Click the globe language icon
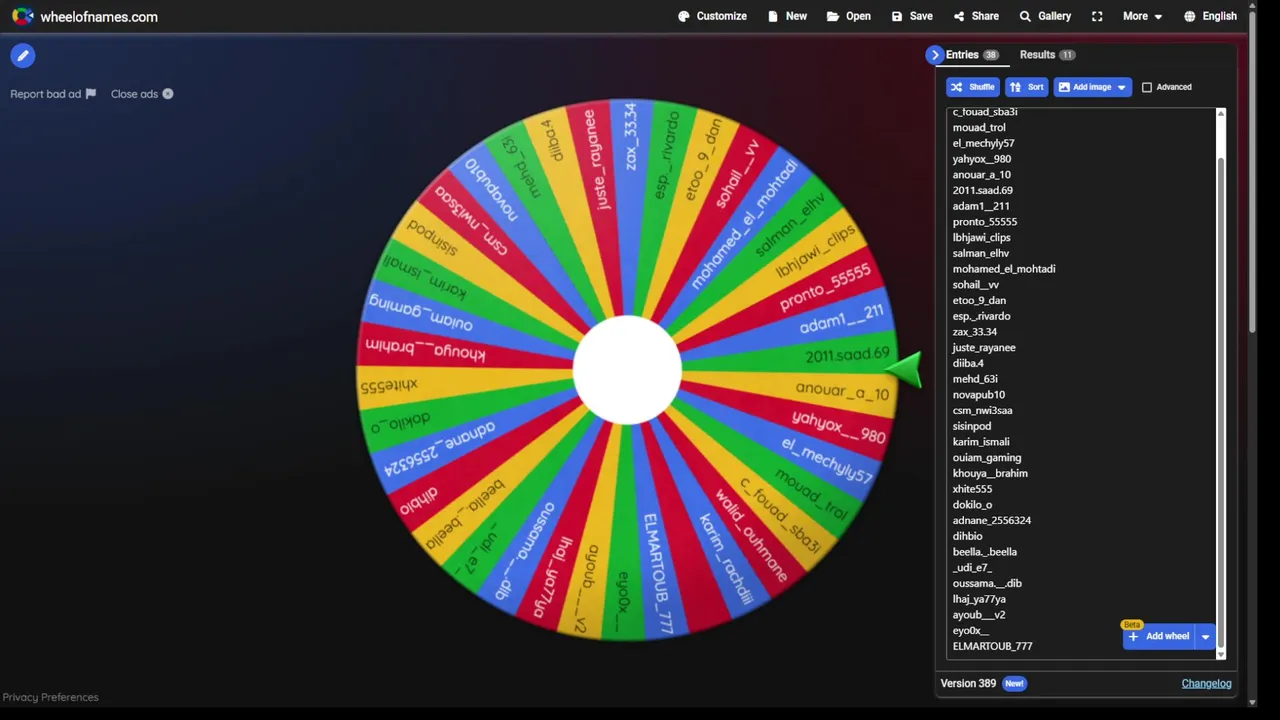1280x720 pixels. pos(1189,16)
